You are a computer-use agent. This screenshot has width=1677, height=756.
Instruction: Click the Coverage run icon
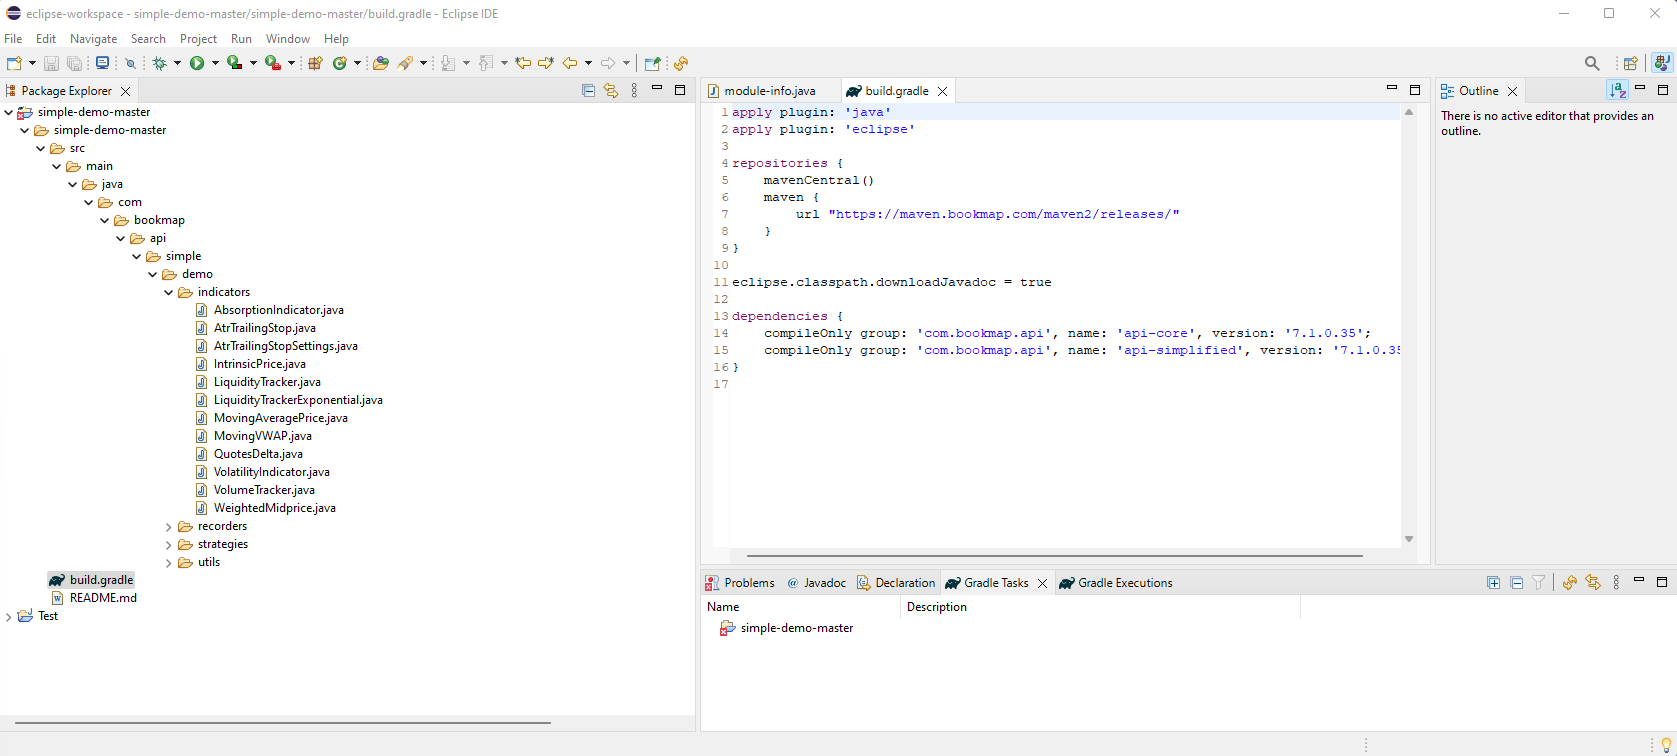click(x=234, y=63)
